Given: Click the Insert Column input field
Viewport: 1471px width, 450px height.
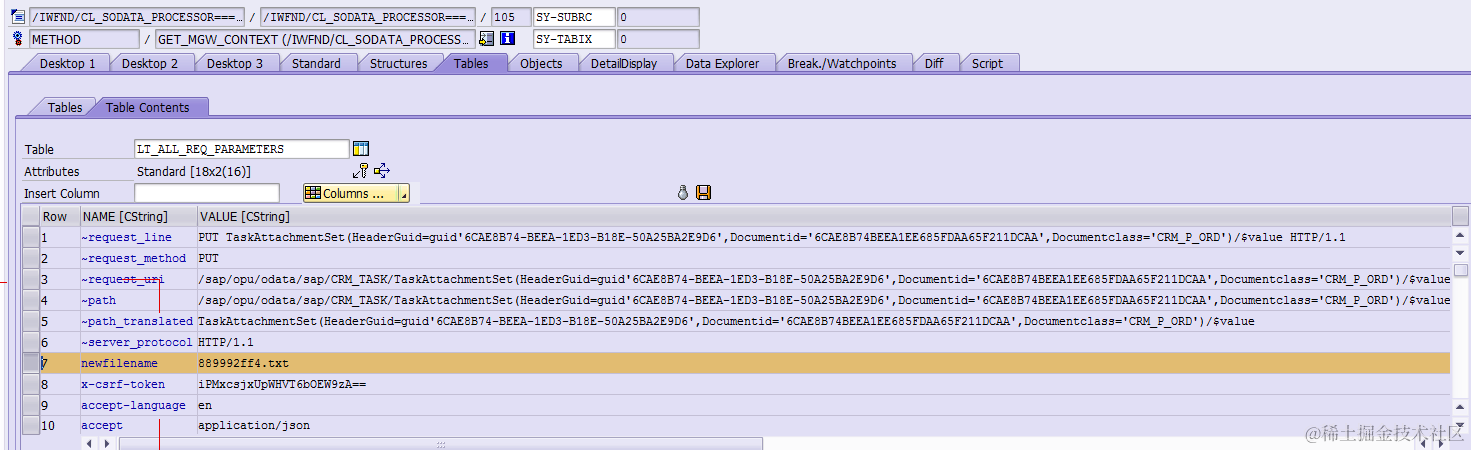Looking at the screenshot, I should pyautogui.click(x=207, y=193).
